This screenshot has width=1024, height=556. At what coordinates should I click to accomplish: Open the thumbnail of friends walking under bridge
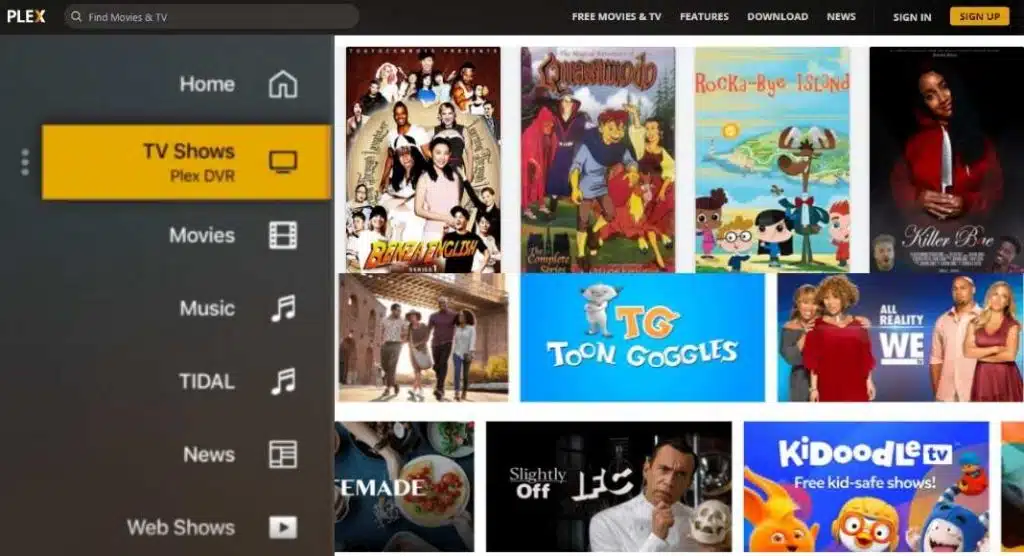click(423, 337)
